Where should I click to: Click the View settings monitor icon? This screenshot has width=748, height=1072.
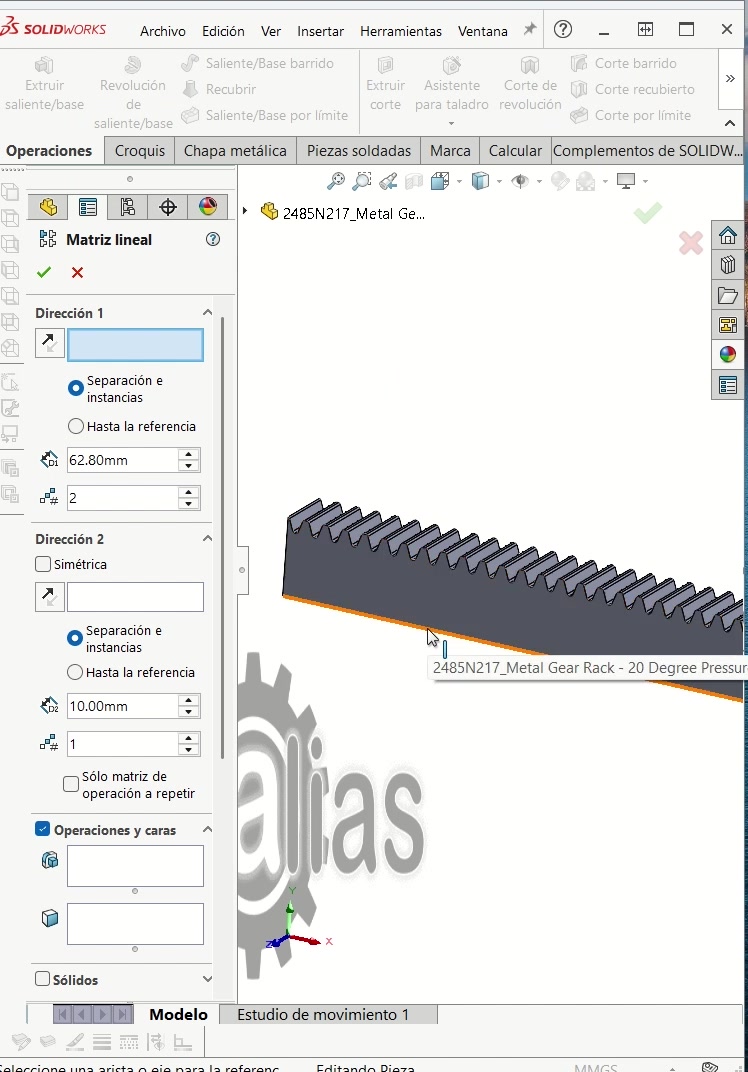click(626, 180)
